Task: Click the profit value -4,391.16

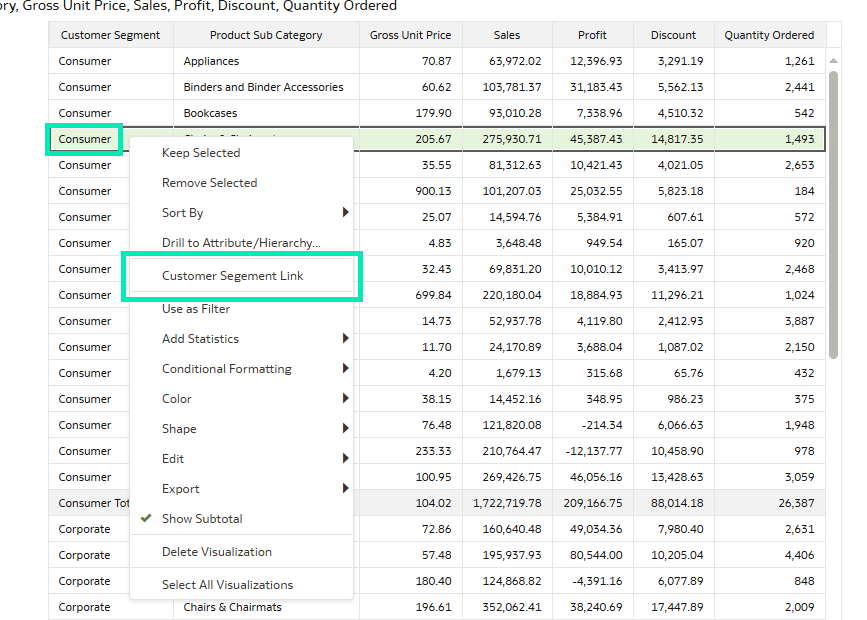Action: [599, 581]
